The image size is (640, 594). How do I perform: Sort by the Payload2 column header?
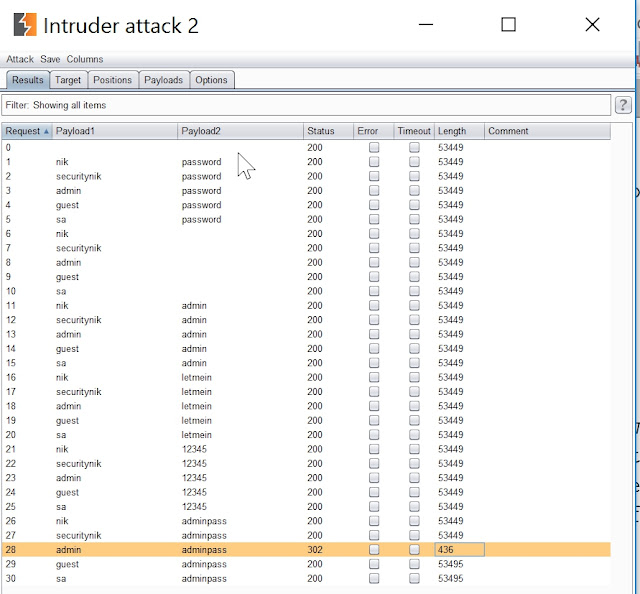coord(241,131)
